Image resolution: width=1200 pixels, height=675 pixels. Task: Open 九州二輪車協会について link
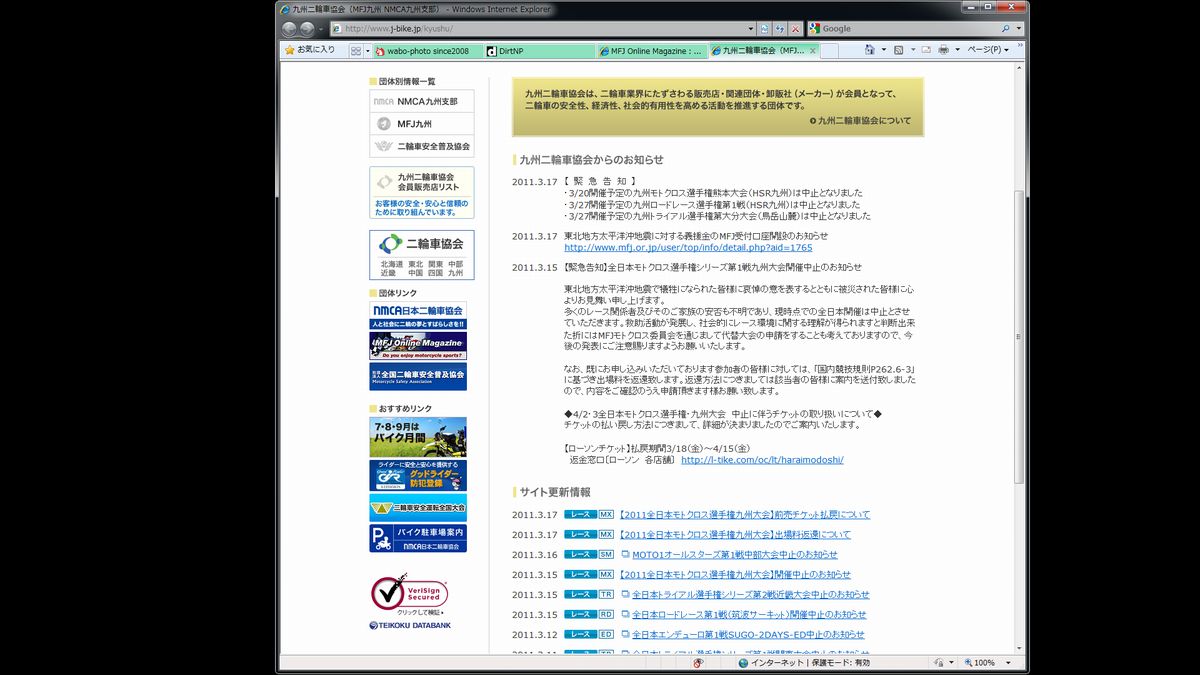860,120
